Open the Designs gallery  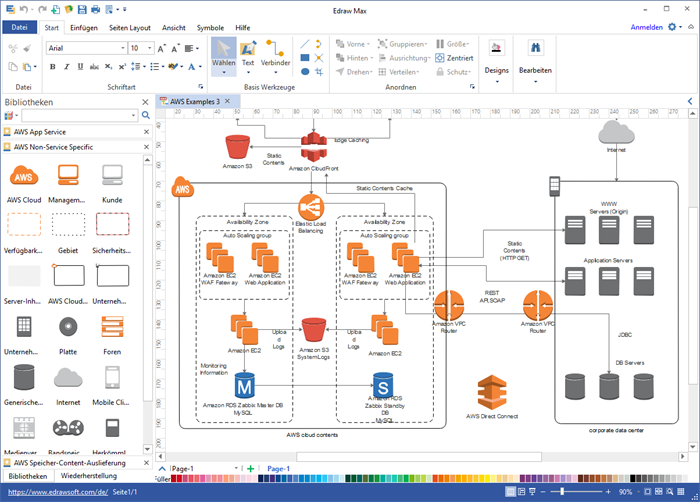(x=496, y=57)
